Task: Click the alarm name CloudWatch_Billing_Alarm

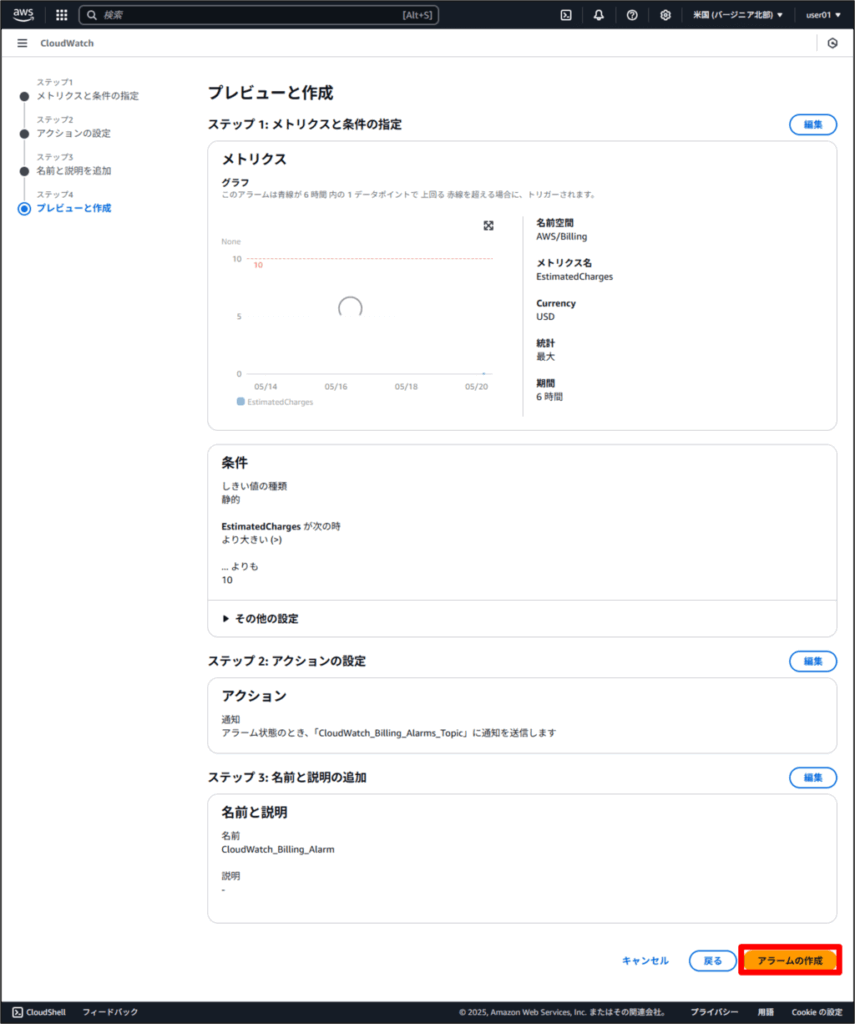Action: 278,849
